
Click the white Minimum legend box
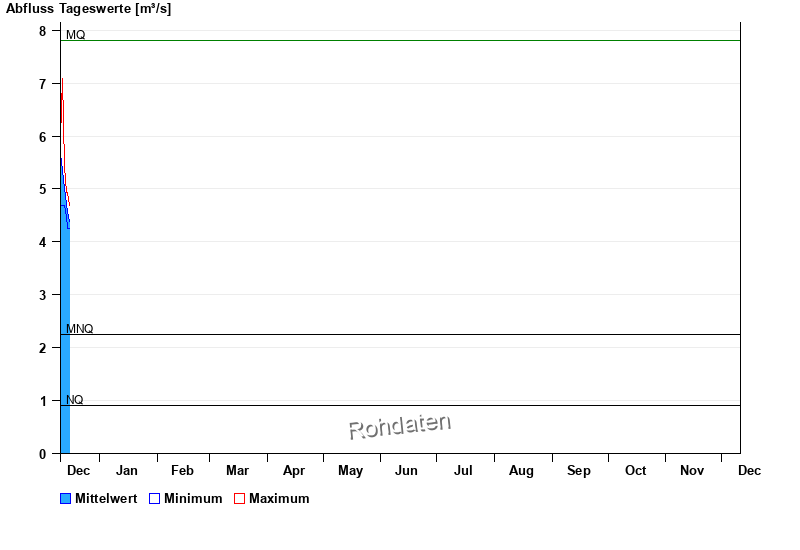[x=155, y=499]
